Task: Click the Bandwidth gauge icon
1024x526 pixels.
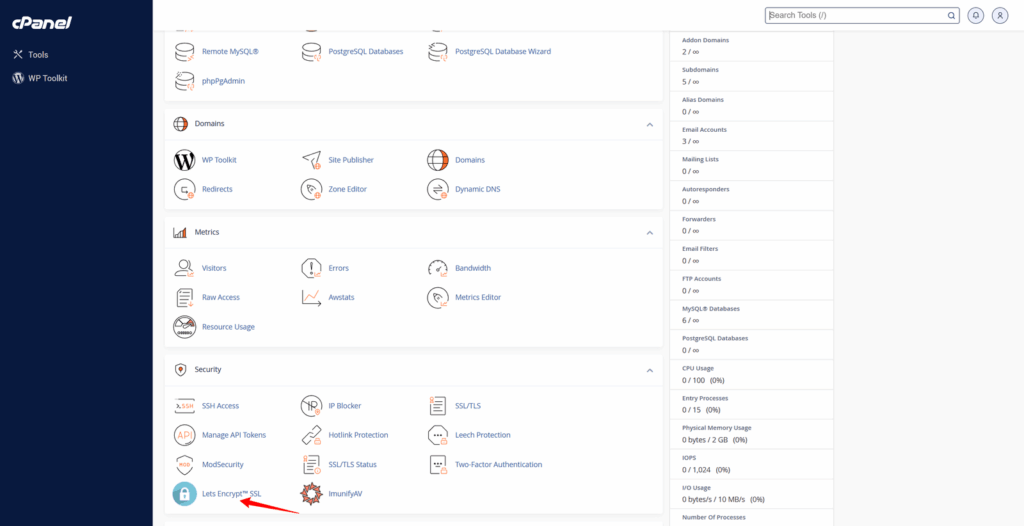Action: 438,268
